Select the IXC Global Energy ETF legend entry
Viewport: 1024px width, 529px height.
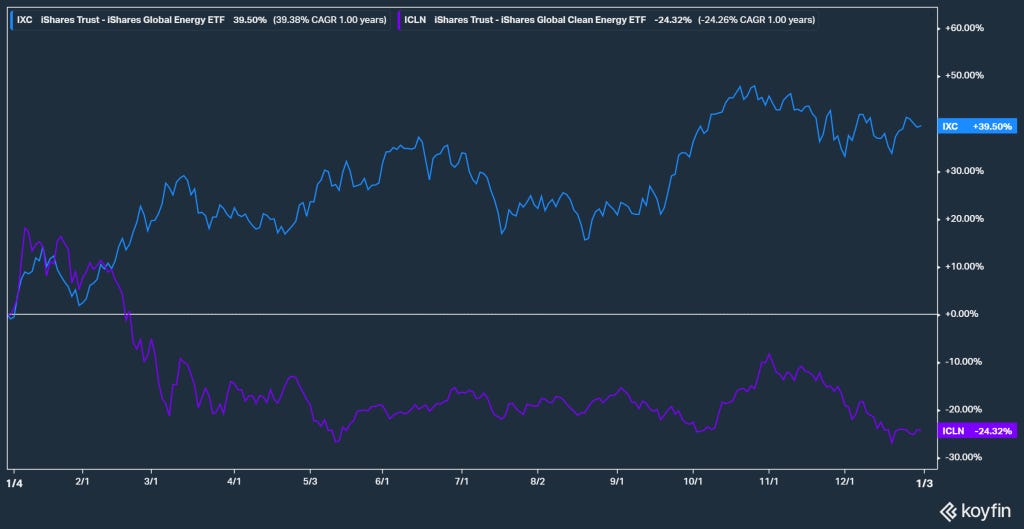(201, 20)
